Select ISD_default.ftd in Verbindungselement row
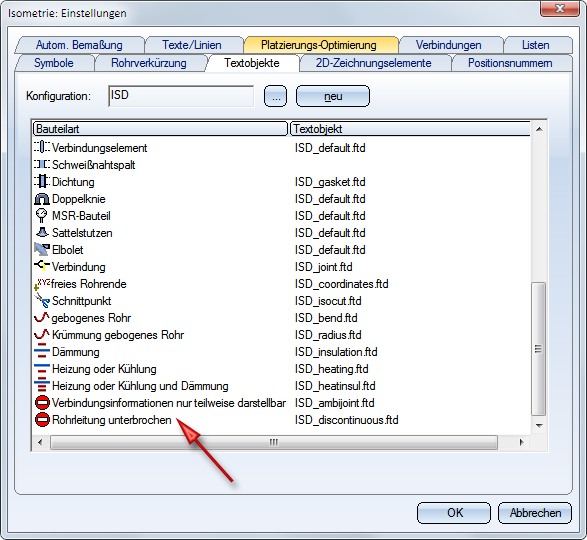The width and height of the screenshot is (587, 540). click(330, 148)
